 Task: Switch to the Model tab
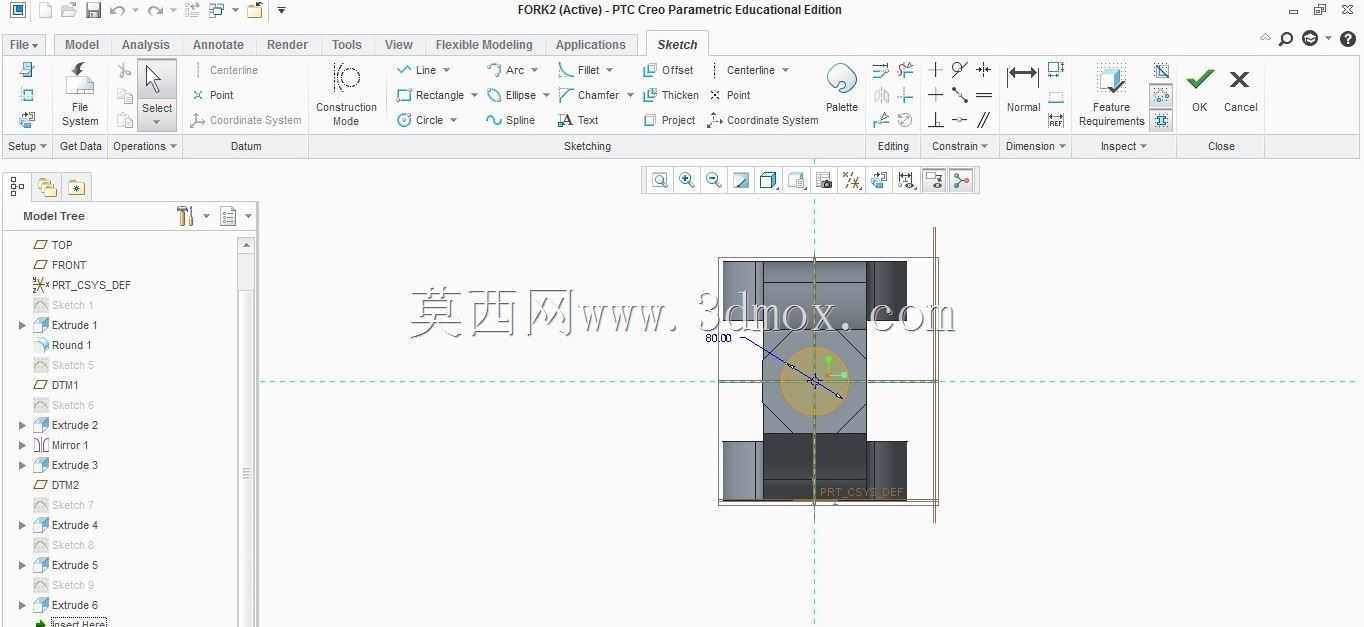click(82, 44)
